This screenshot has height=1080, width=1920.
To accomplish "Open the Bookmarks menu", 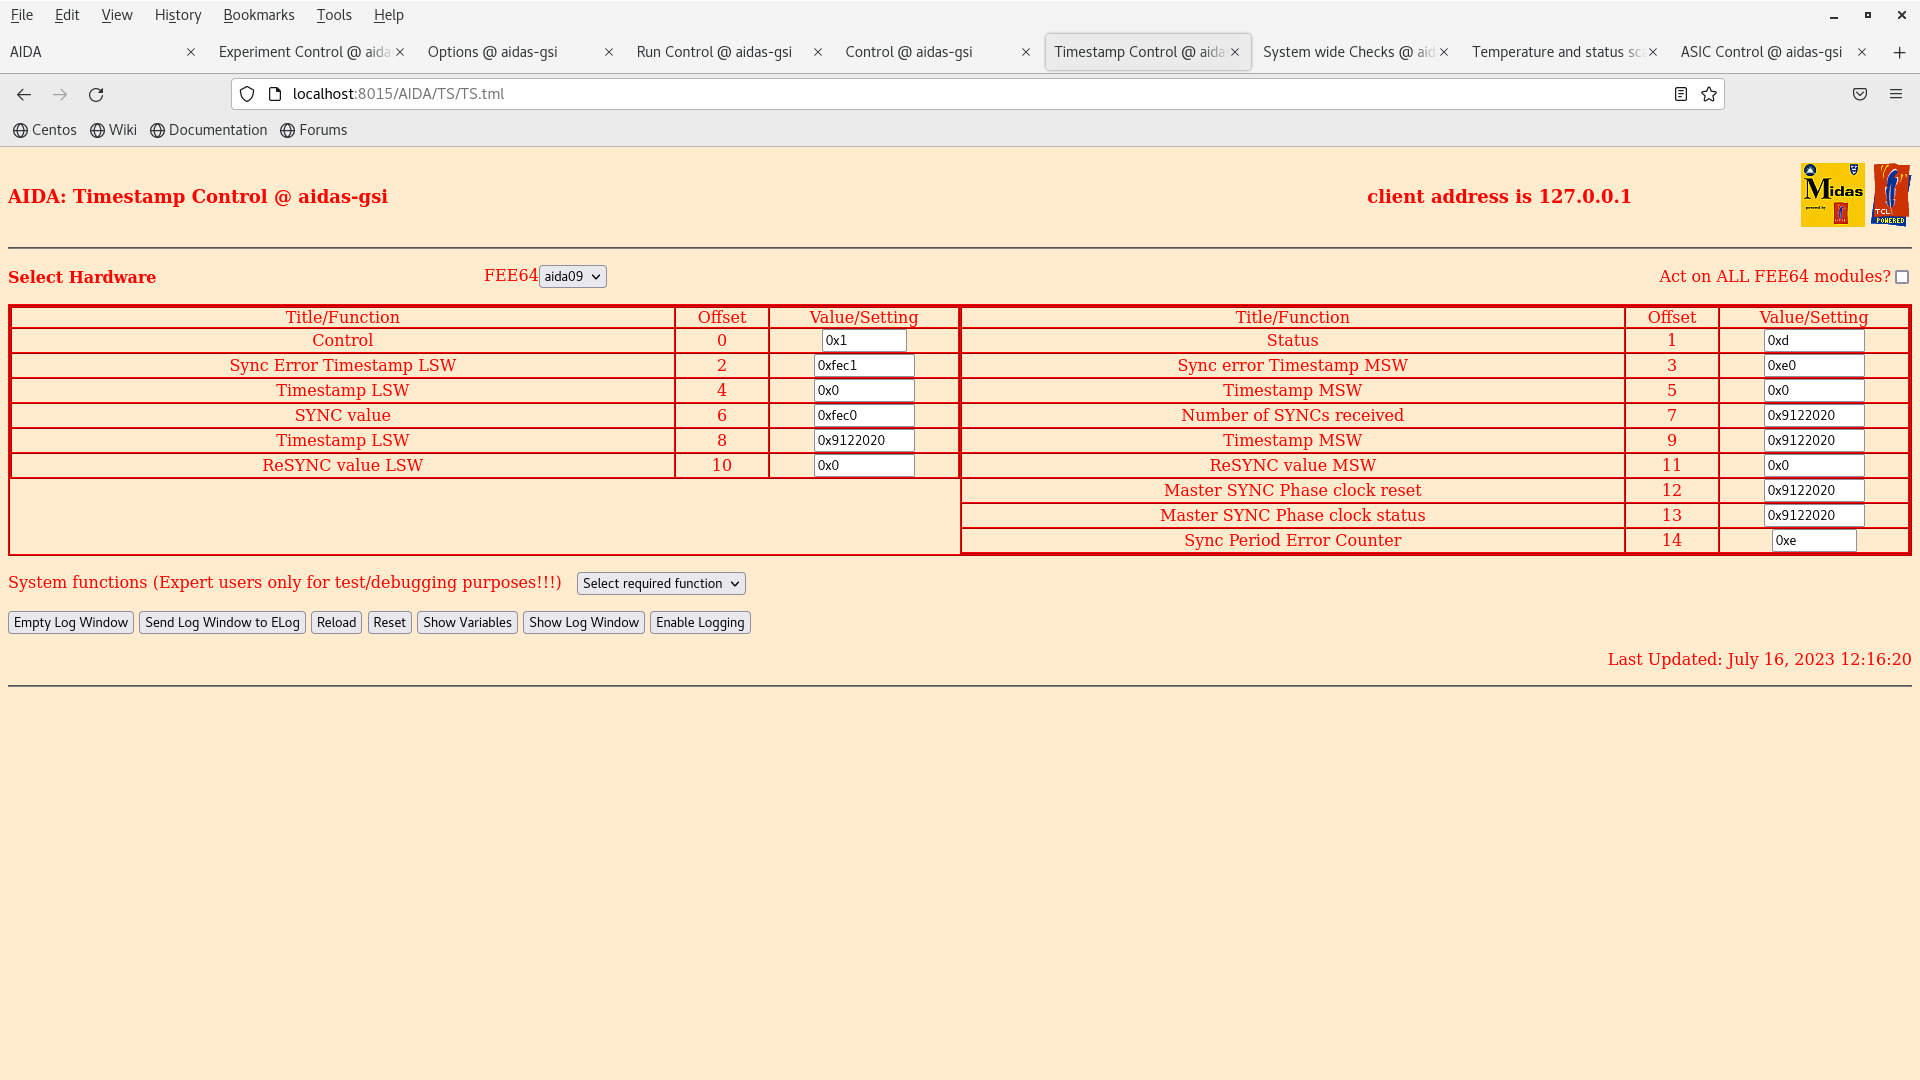I will click(258, 15).
